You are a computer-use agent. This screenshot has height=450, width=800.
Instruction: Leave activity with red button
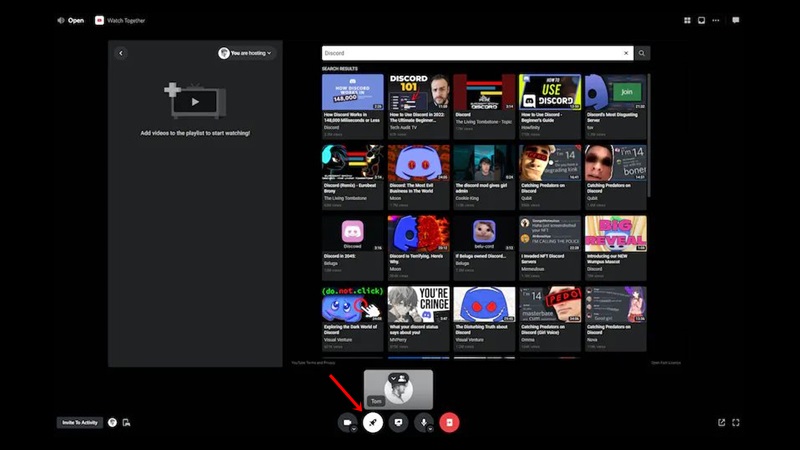449,422
